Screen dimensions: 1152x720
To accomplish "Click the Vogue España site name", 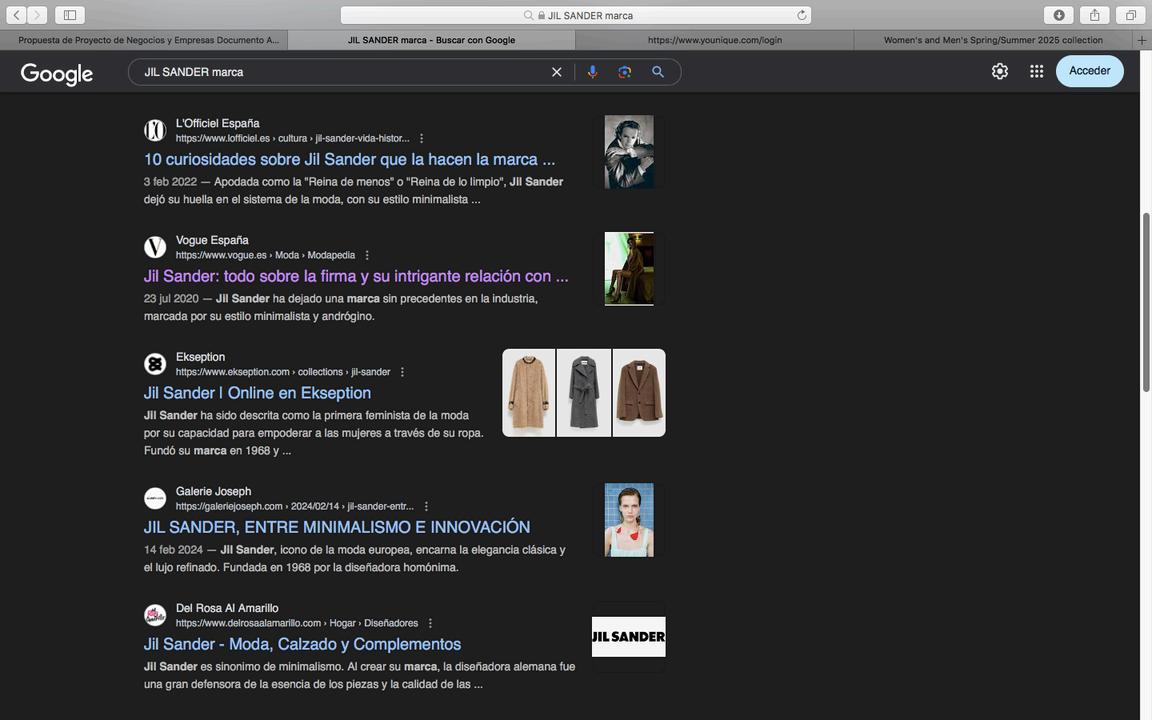I will pos(212,240).
